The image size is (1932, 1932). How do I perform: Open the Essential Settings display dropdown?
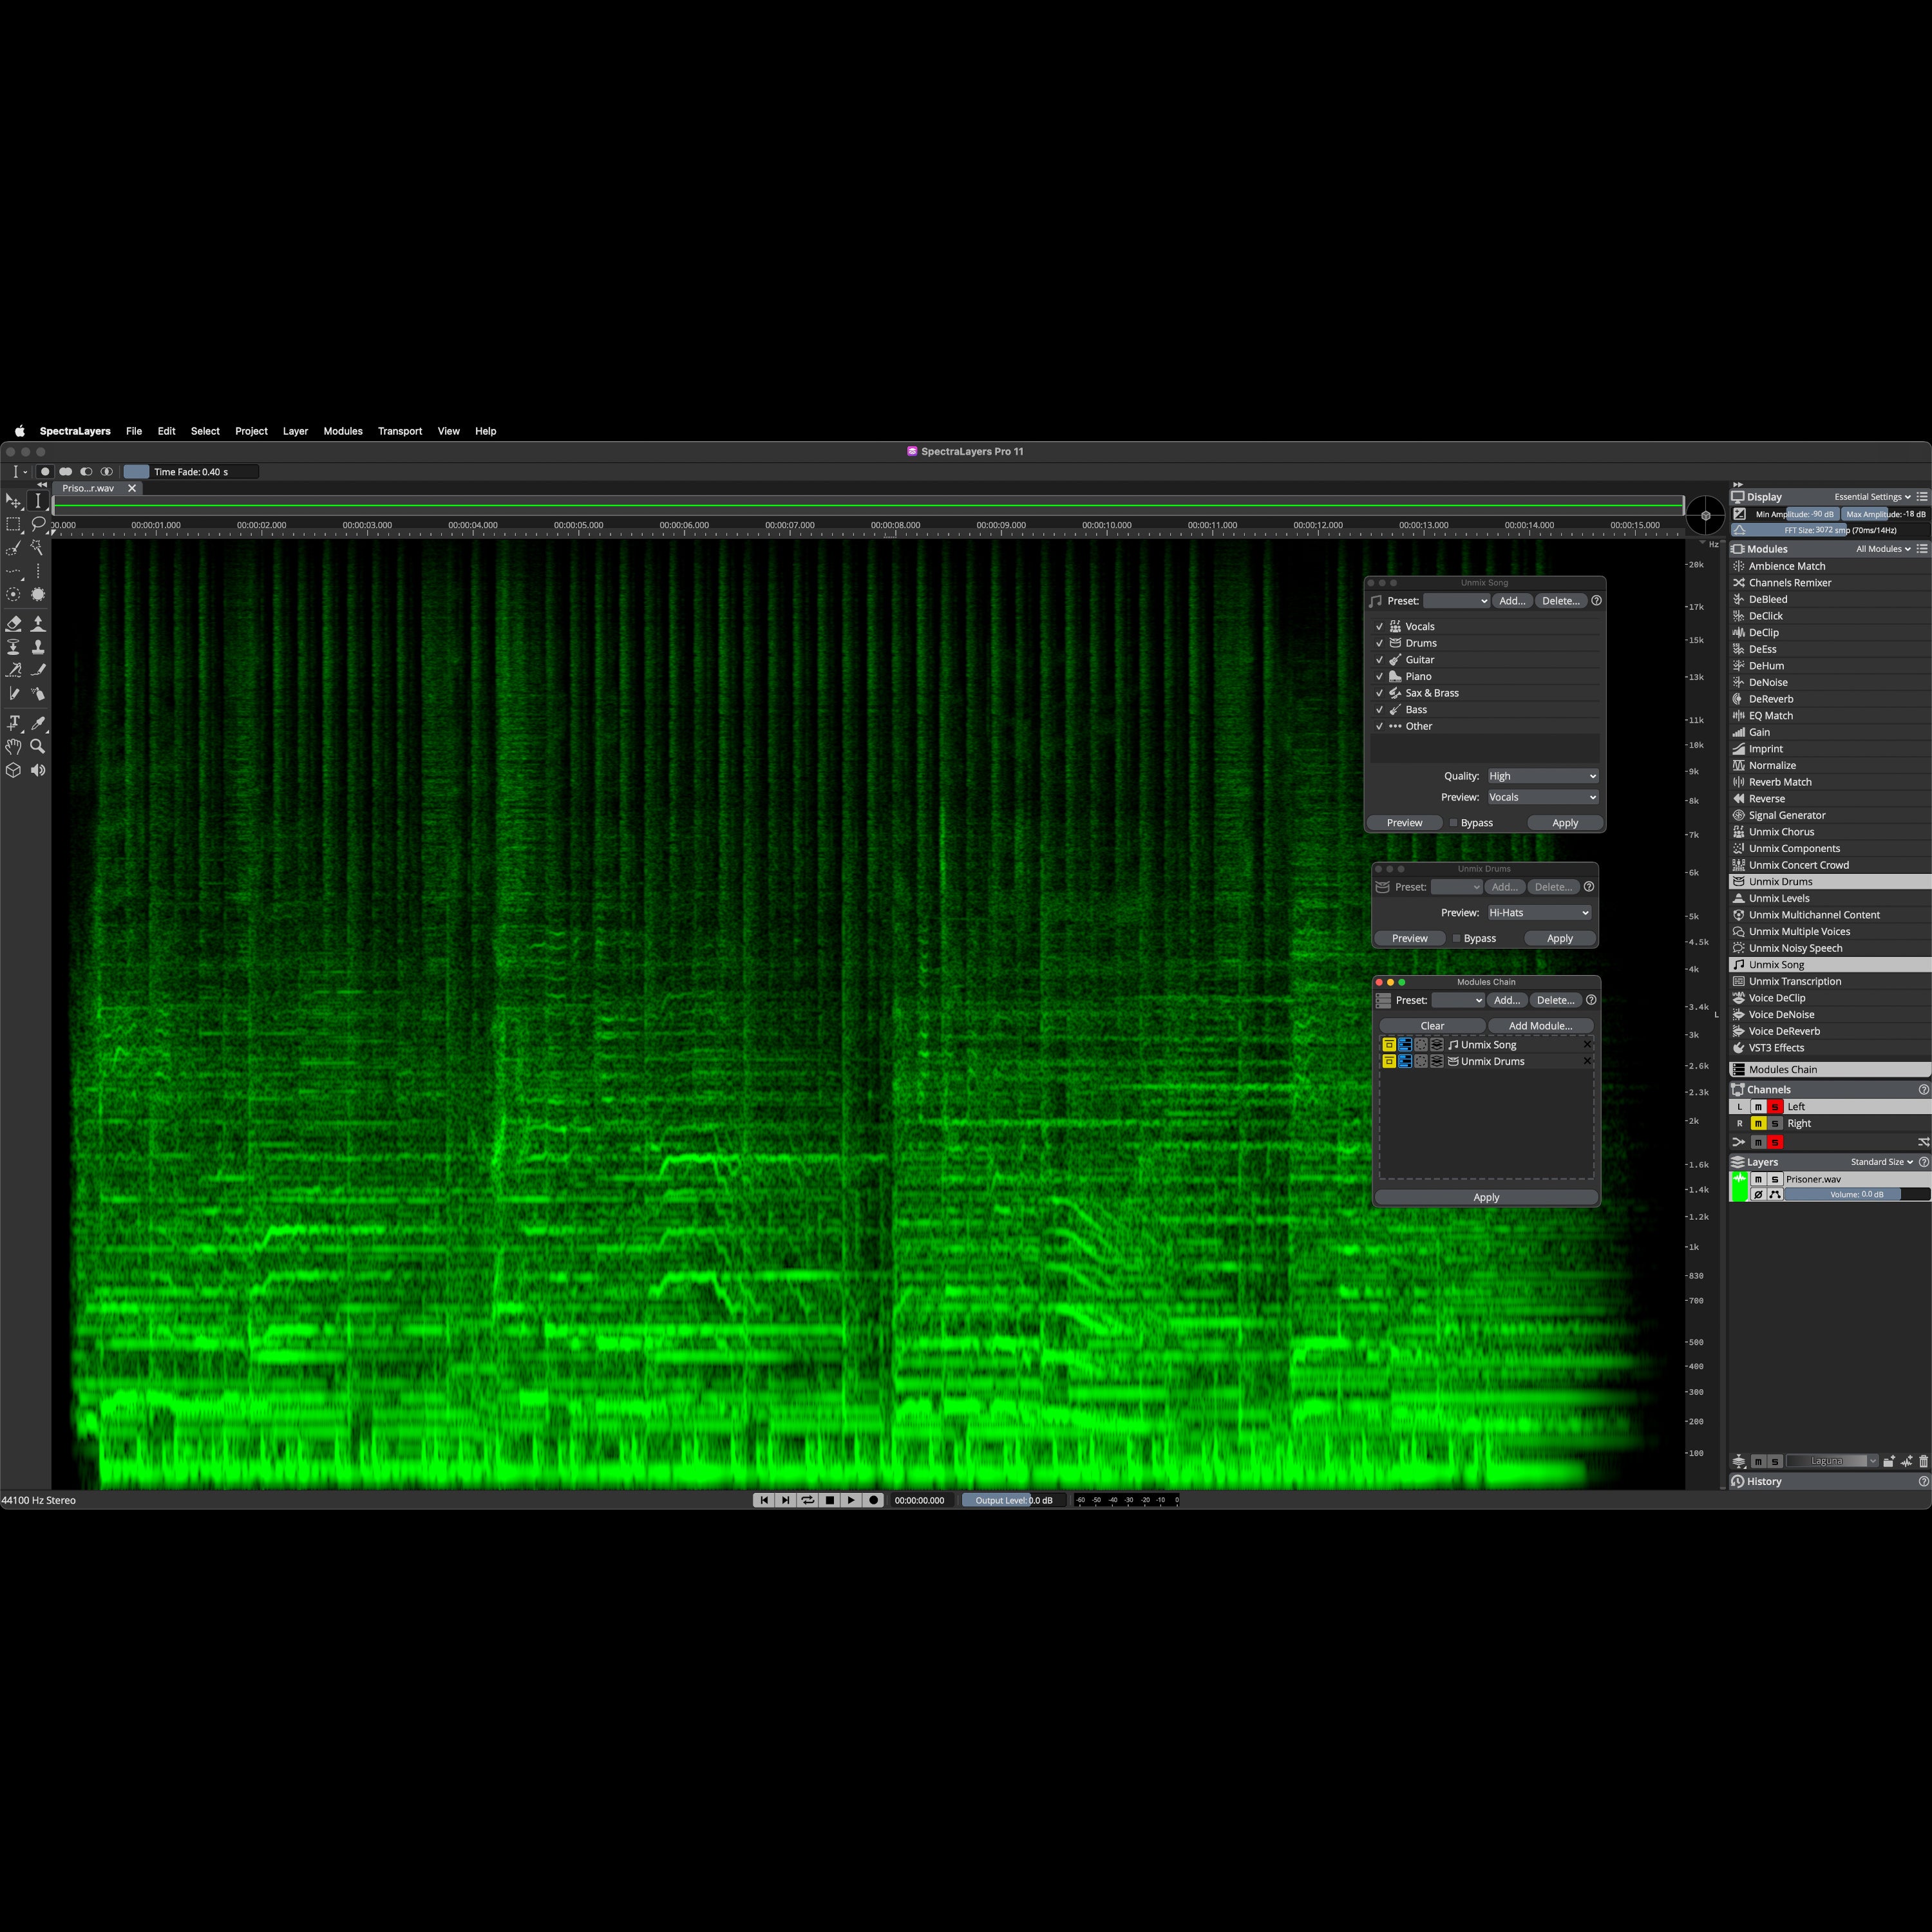point(1872,497)
